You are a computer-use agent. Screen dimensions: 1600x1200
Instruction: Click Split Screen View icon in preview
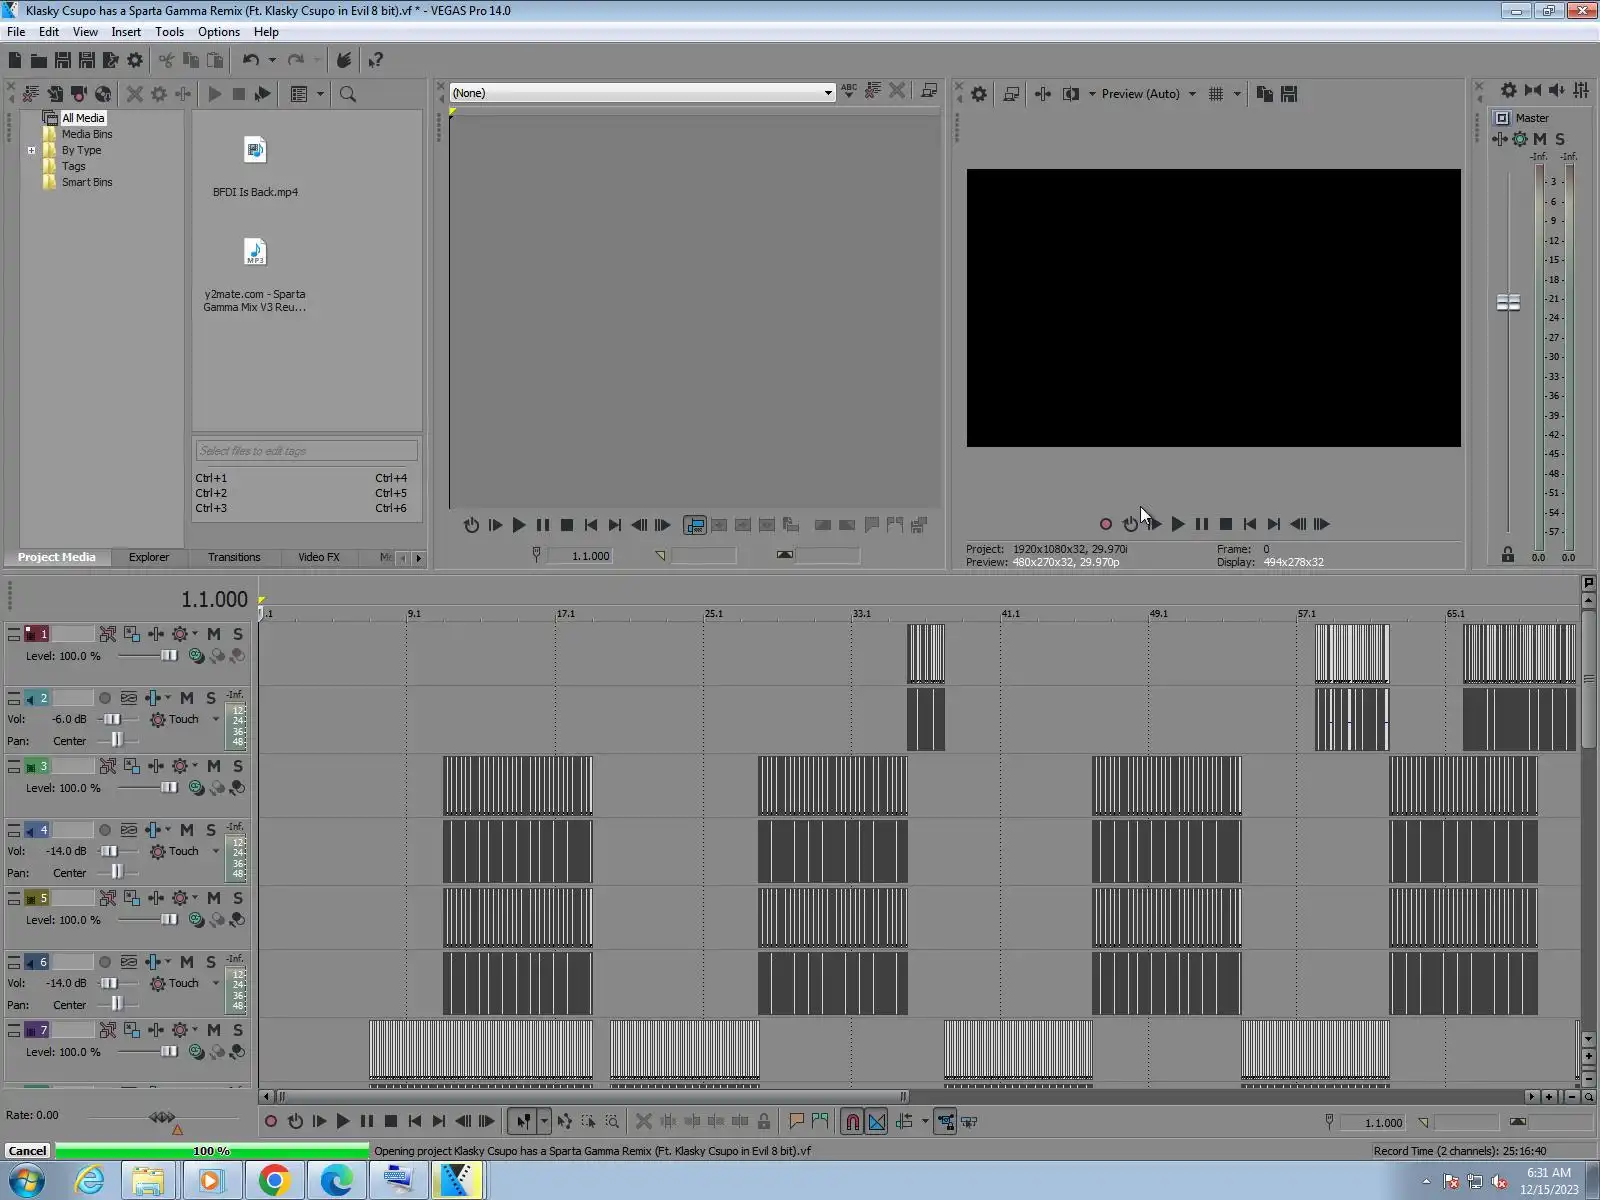click(1071, 94)
